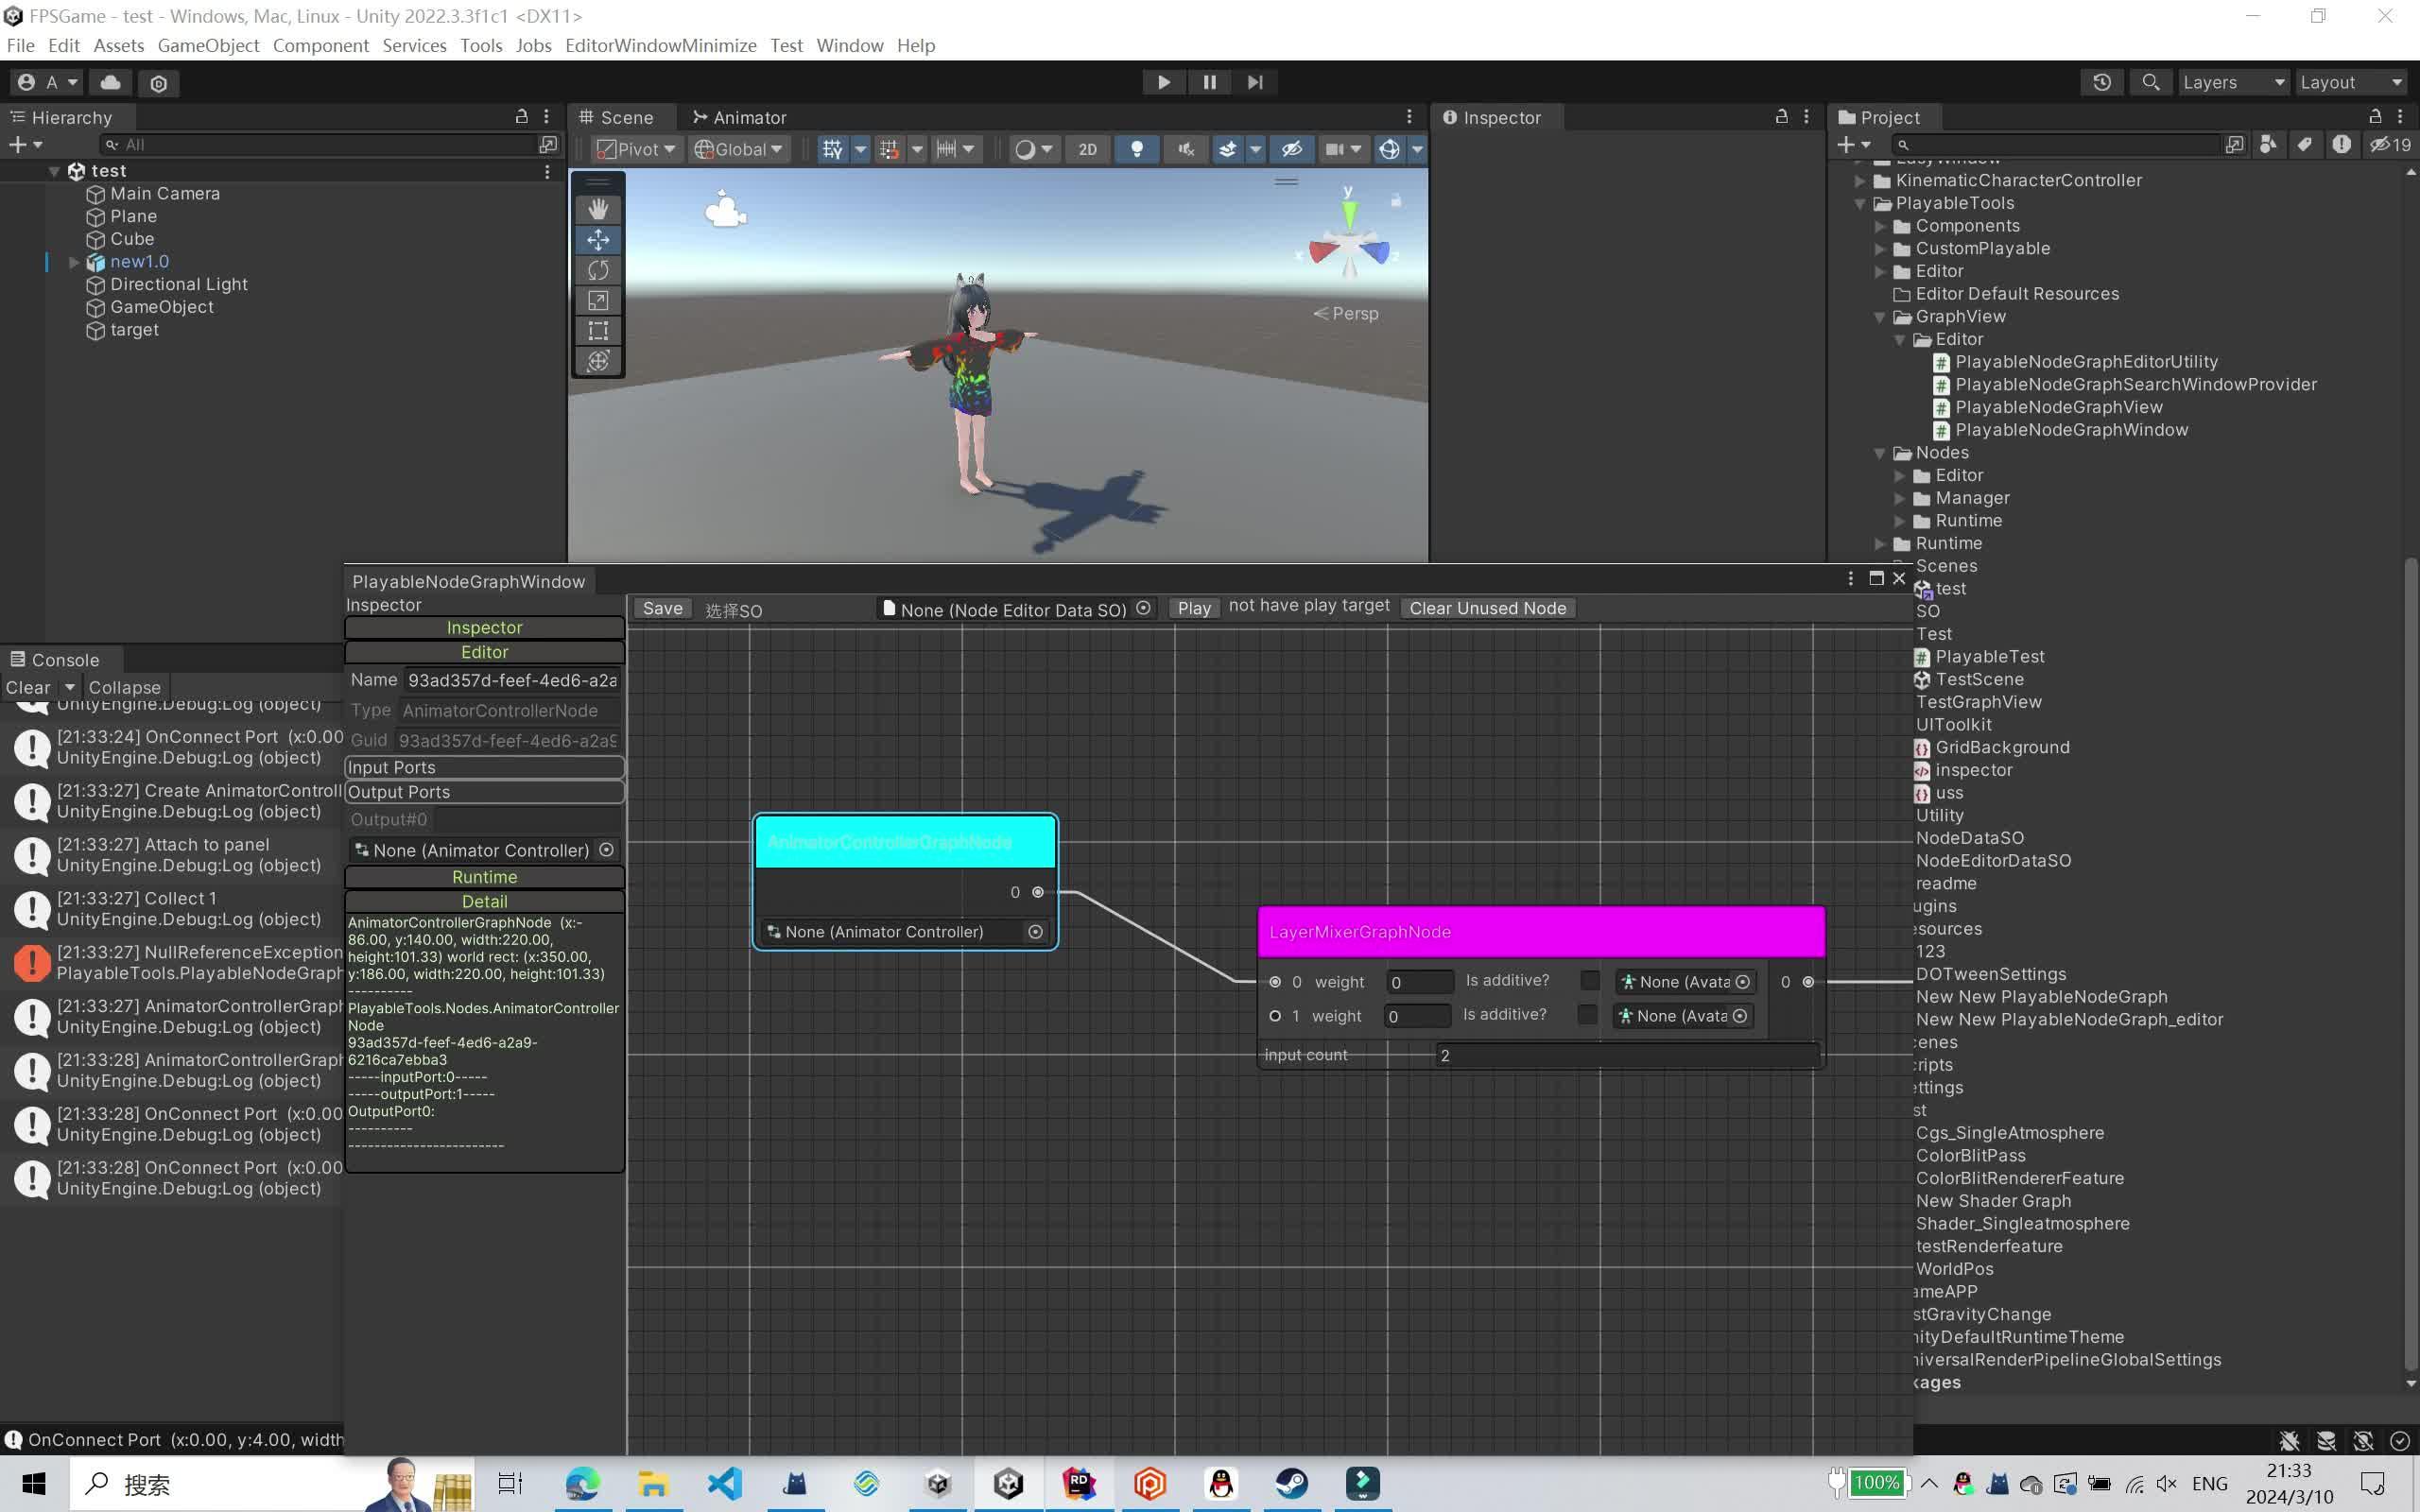Image resolution: width=2420 pixels, height=1512 pixels.
Task: Click the Clear Unused Node button
Action: (x=1486, y=608)
